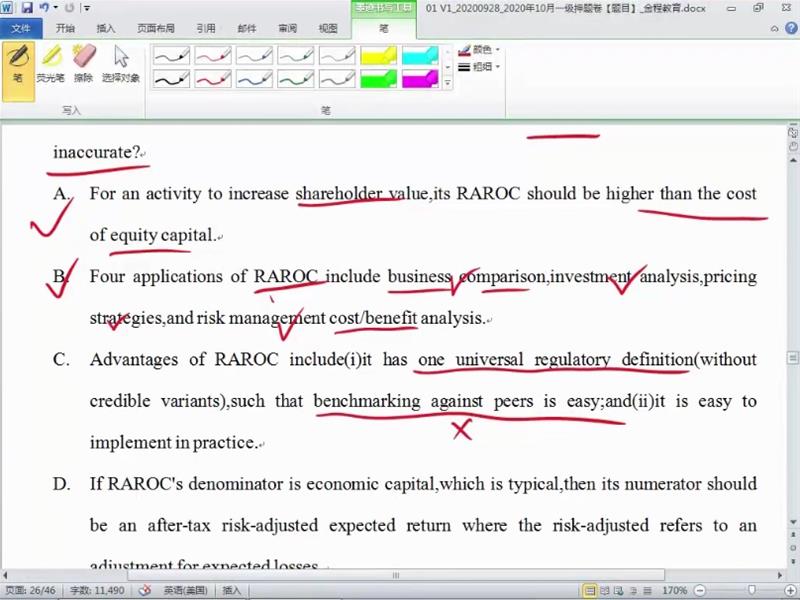
Task: Open the pen Thickness (粗细) dropdown
Action: point(479,67)
